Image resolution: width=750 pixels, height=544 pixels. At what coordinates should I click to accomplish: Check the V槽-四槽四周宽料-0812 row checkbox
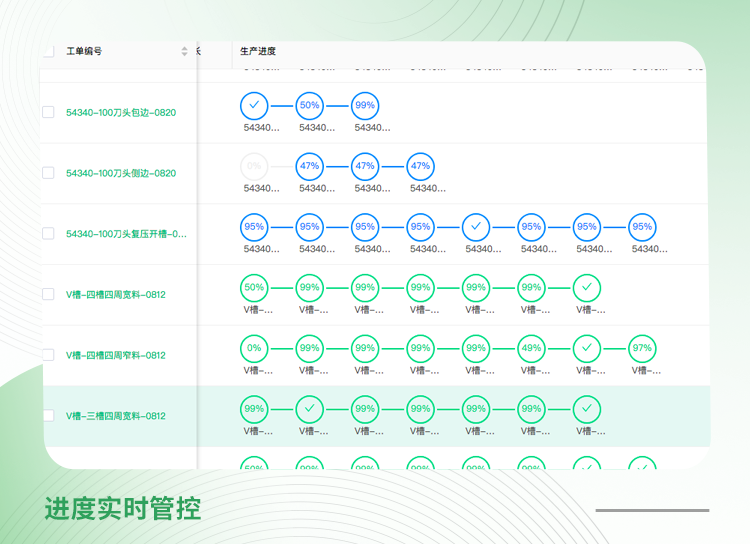pos(48,294)
